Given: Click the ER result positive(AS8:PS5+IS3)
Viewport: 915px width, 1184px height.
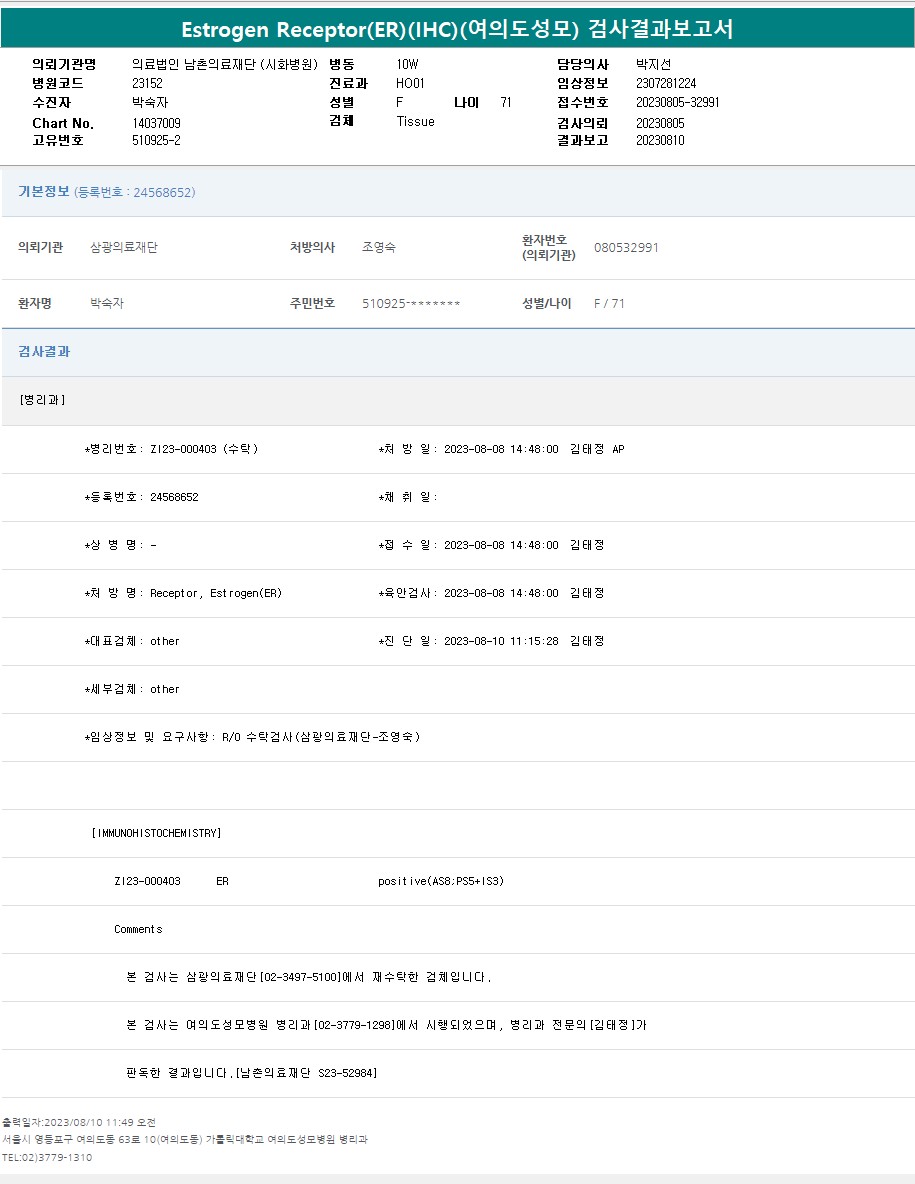Looking at the screenshot, I should 441,881.
